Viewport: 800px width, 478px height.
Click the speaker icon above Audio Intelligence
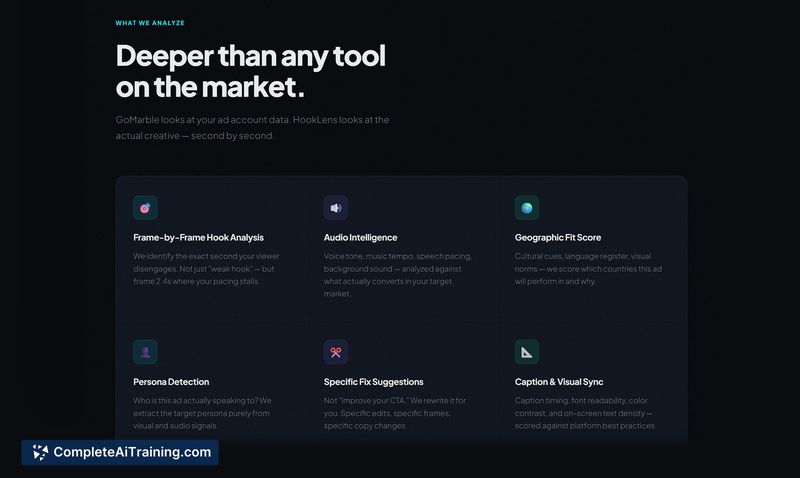pos(336,208)
